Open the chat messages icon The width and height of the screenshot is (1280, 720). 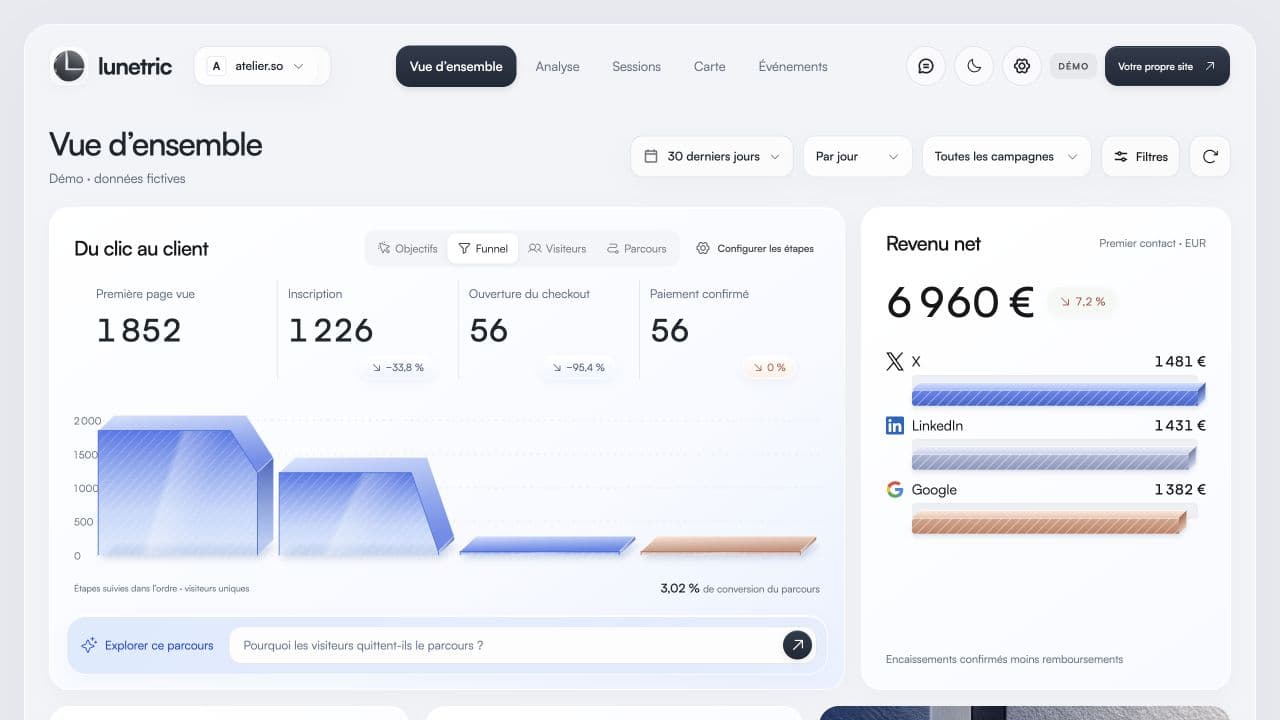point(926,67)
